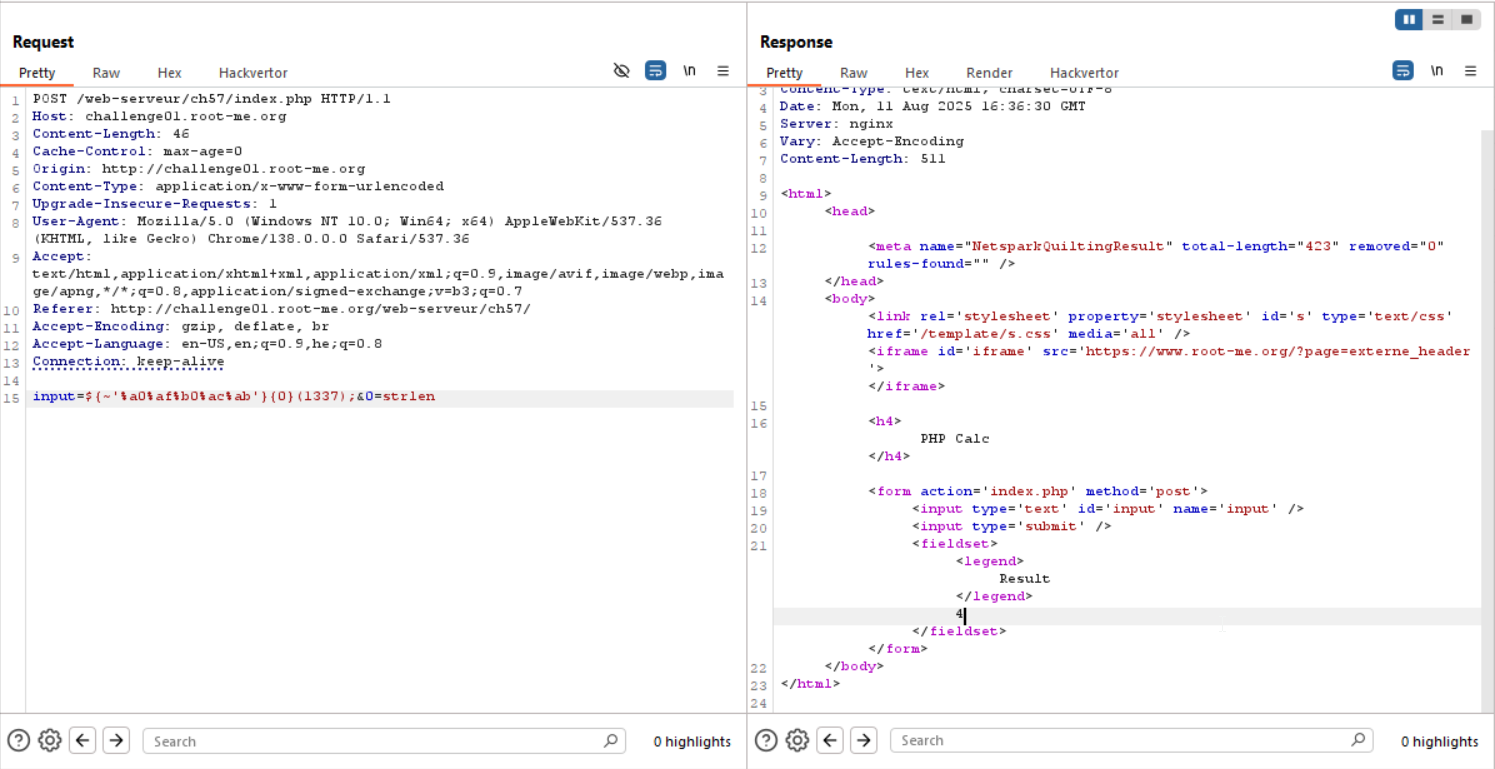Toggle hide non-printable characters icon in Request
The image size is (1495, 769).
[x=621, y=71]
